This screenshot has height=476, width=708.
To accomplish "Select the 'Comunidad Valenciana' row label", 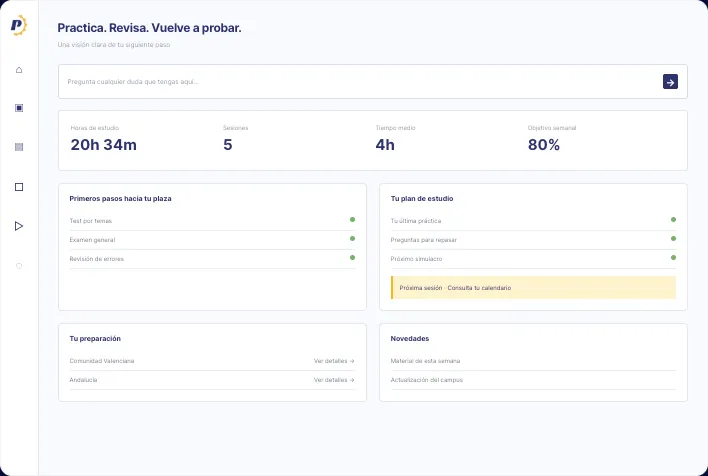I will [102, 361].
